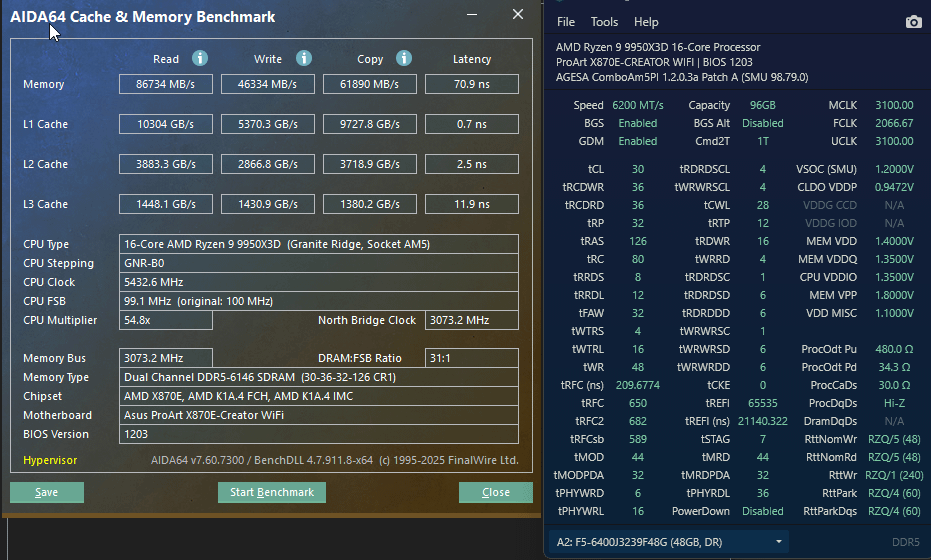
Task: Click Speed value 6200 MT/s
Action: (638, 105)
